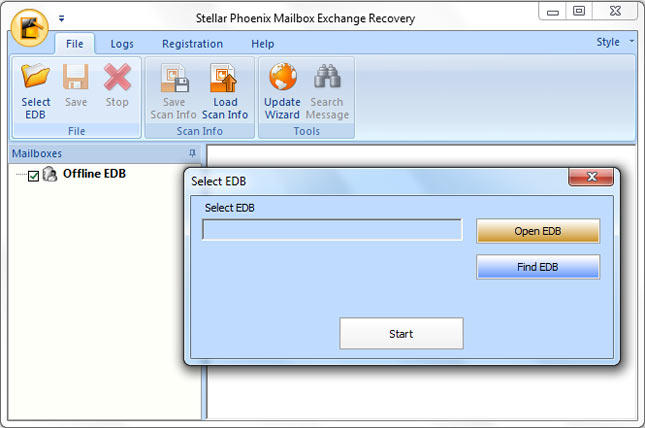
Task: Click the Open EDB button
Action: [538, 231]
